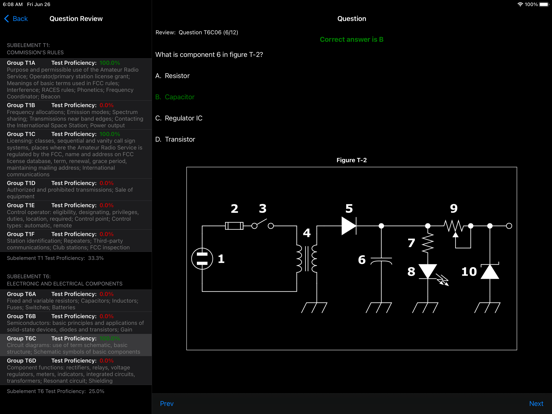Tap 'Subelement T6 Test Proficiency: 25.0%'
Viewport: 552px width, 414px height.
55,391
